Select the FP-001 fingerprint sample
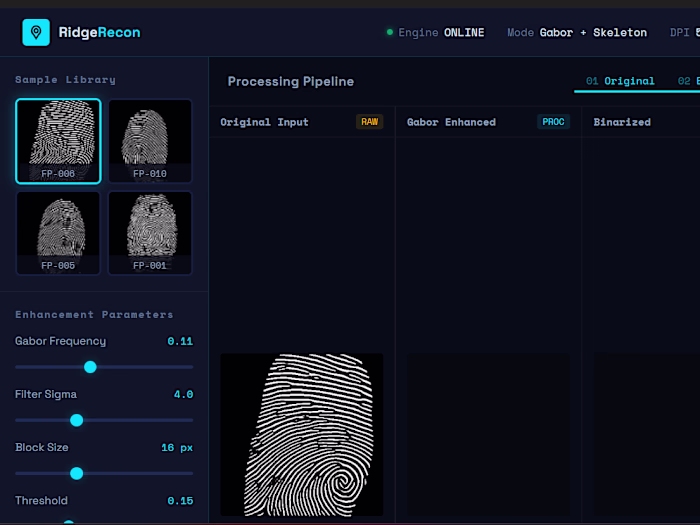700x525 pixels. pos(150,233)
